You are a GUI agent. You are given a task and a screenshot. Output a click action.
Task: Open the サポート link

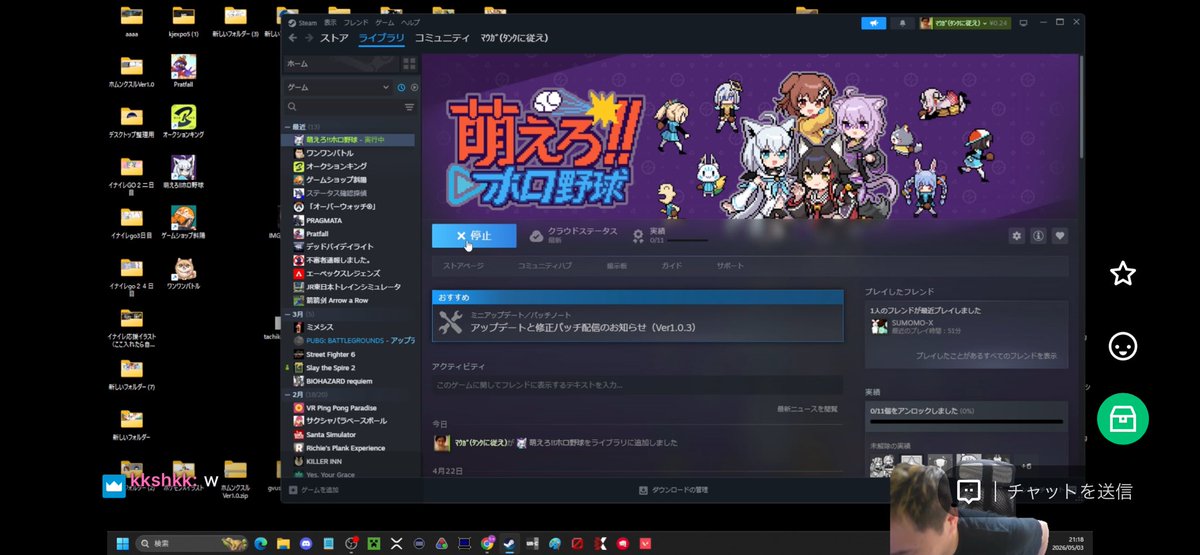(730, 266)
